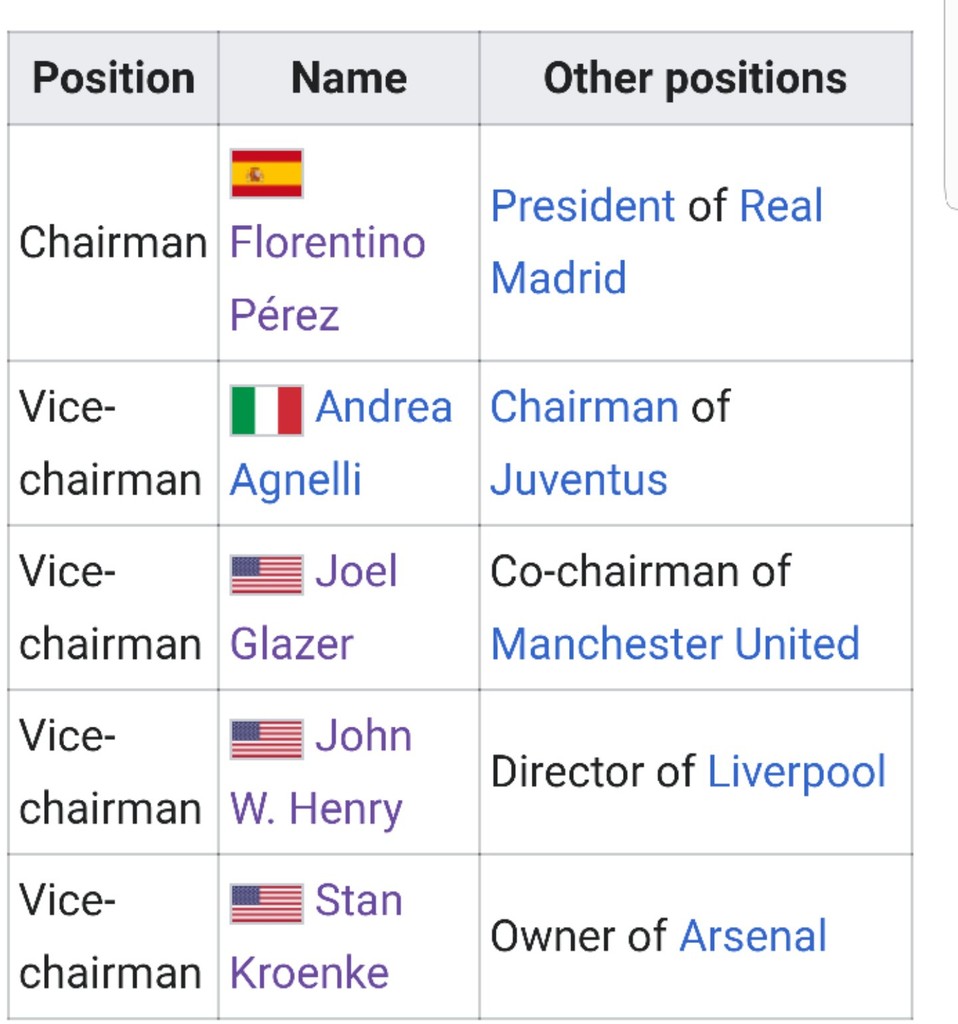958x1024 pixels.
Task: Click the US flag beside Stan
Action: click(266, 903)
